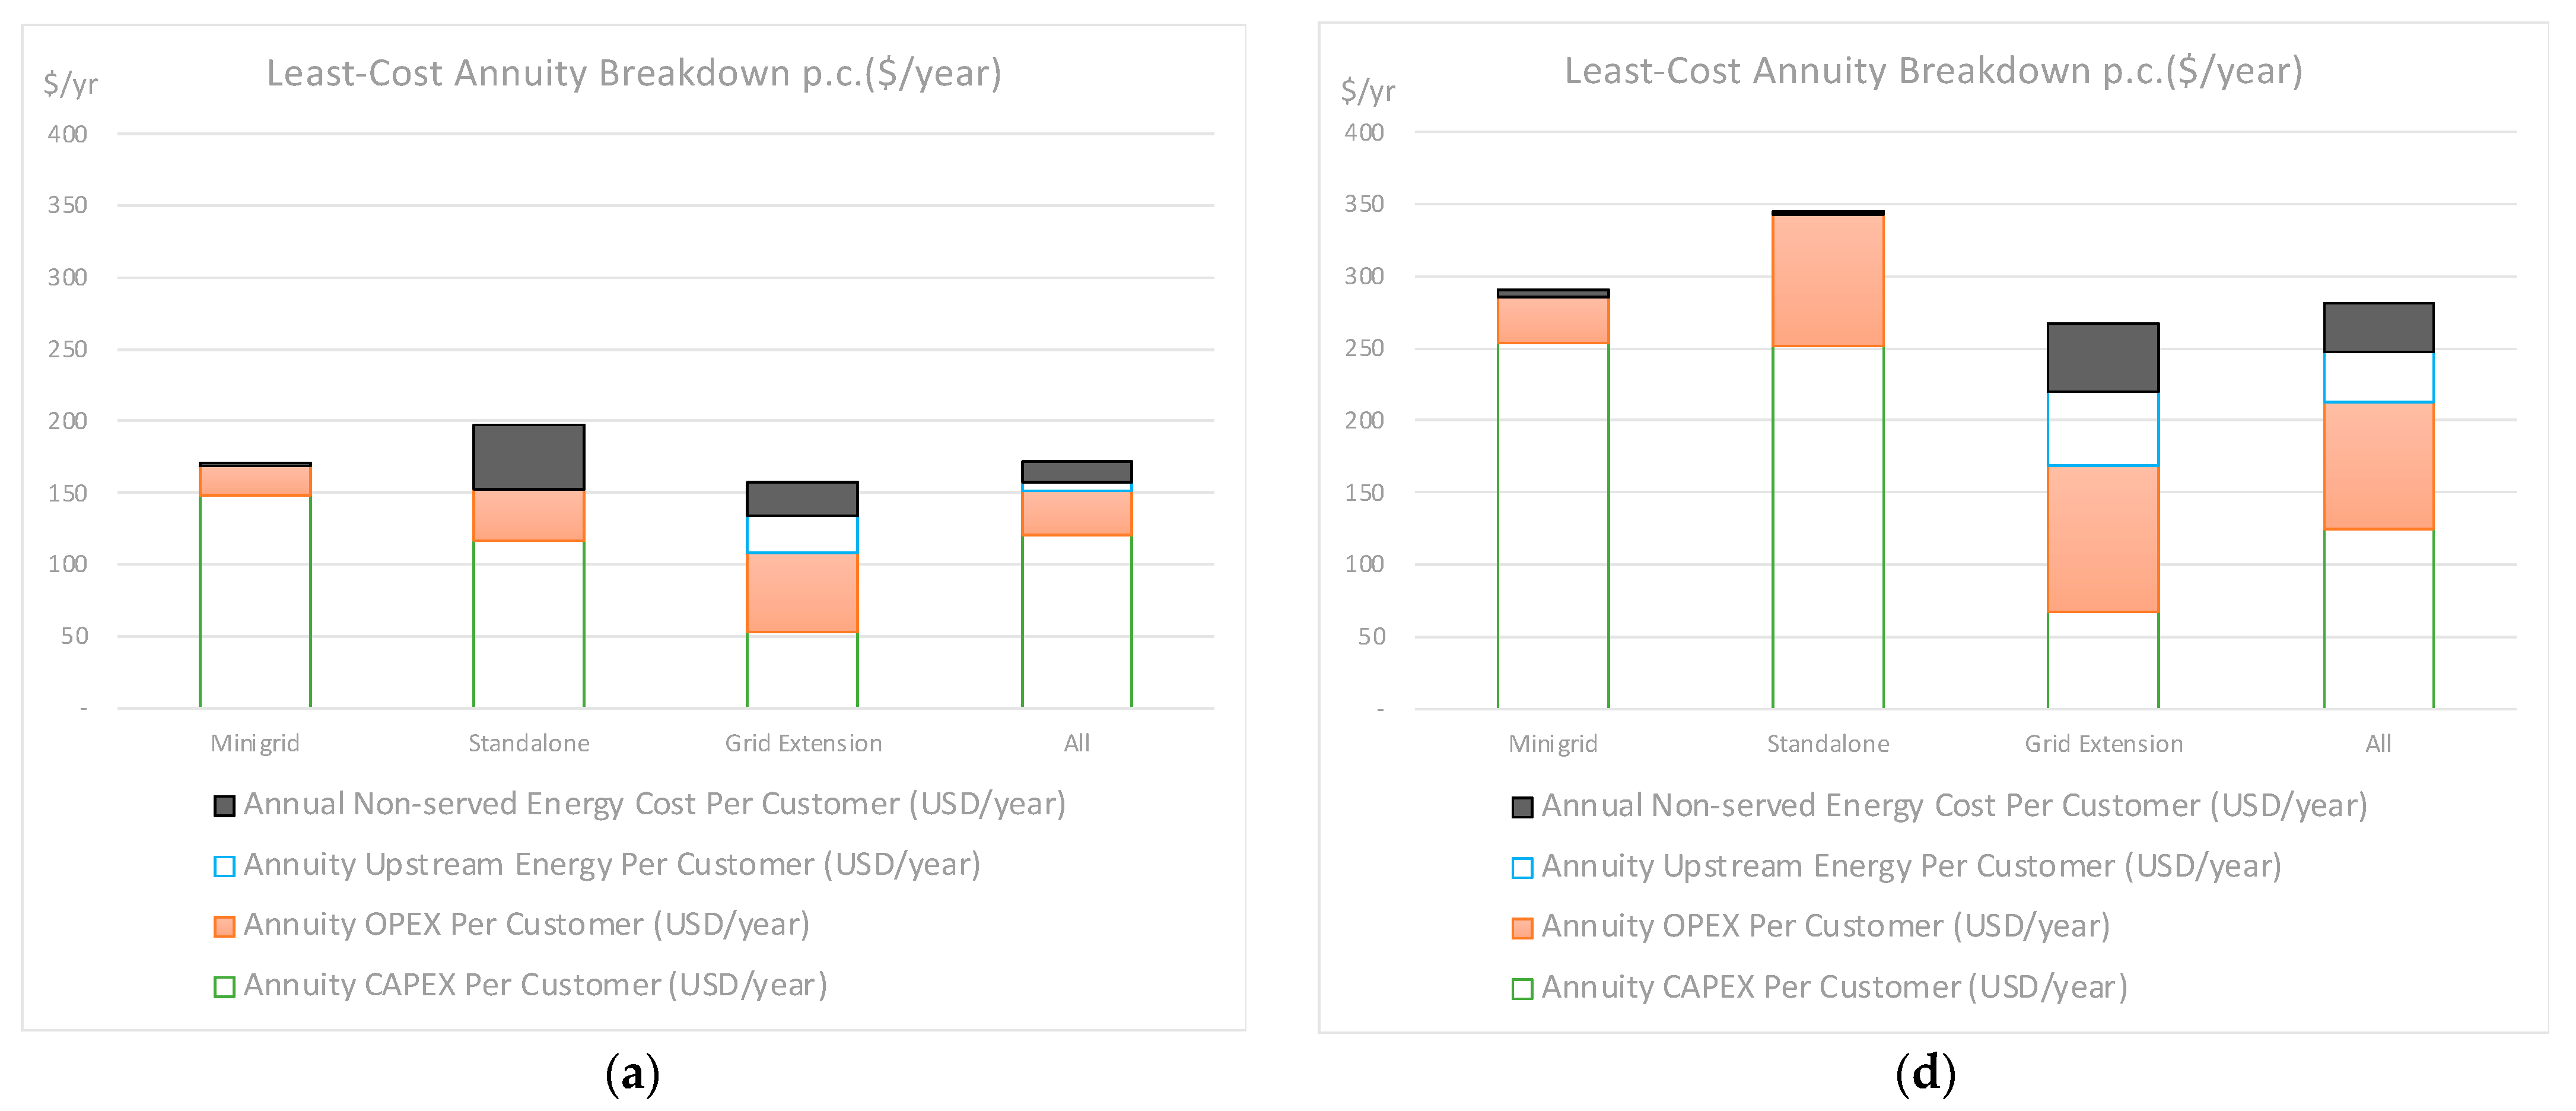Click the orange OPEX legend swatch in chart (d)

tap(1522, 928)
